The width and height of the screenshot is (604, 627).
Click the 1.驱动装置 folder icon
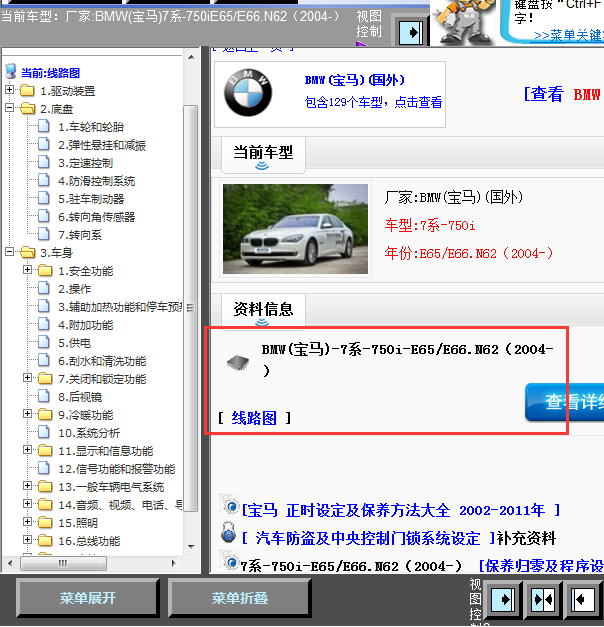[27, 90]
